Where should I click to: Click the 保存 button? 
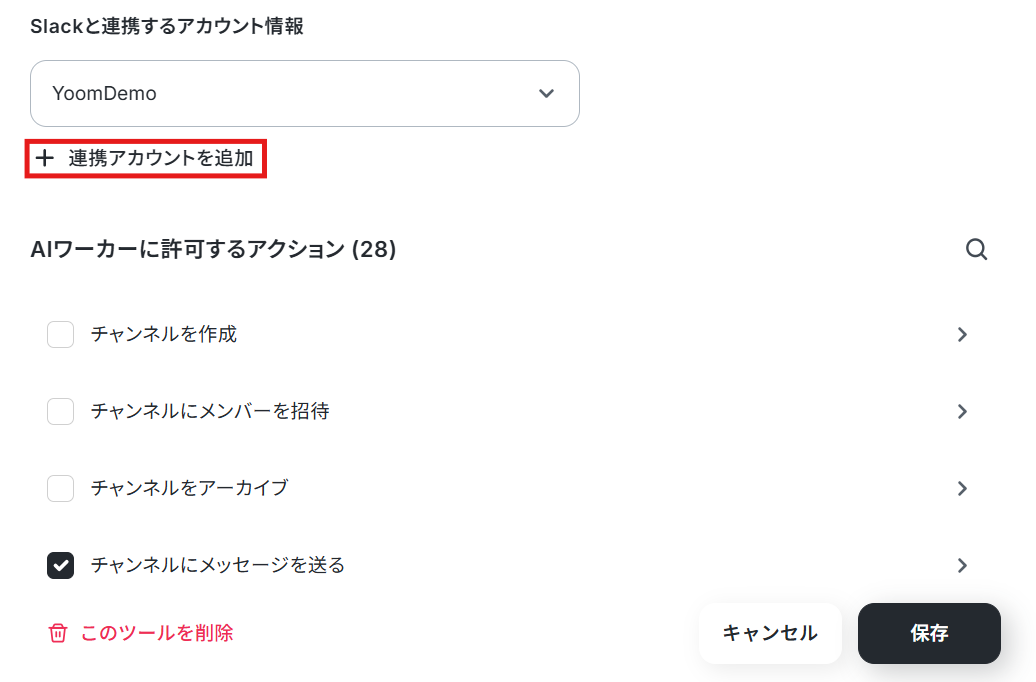point(929,633)
